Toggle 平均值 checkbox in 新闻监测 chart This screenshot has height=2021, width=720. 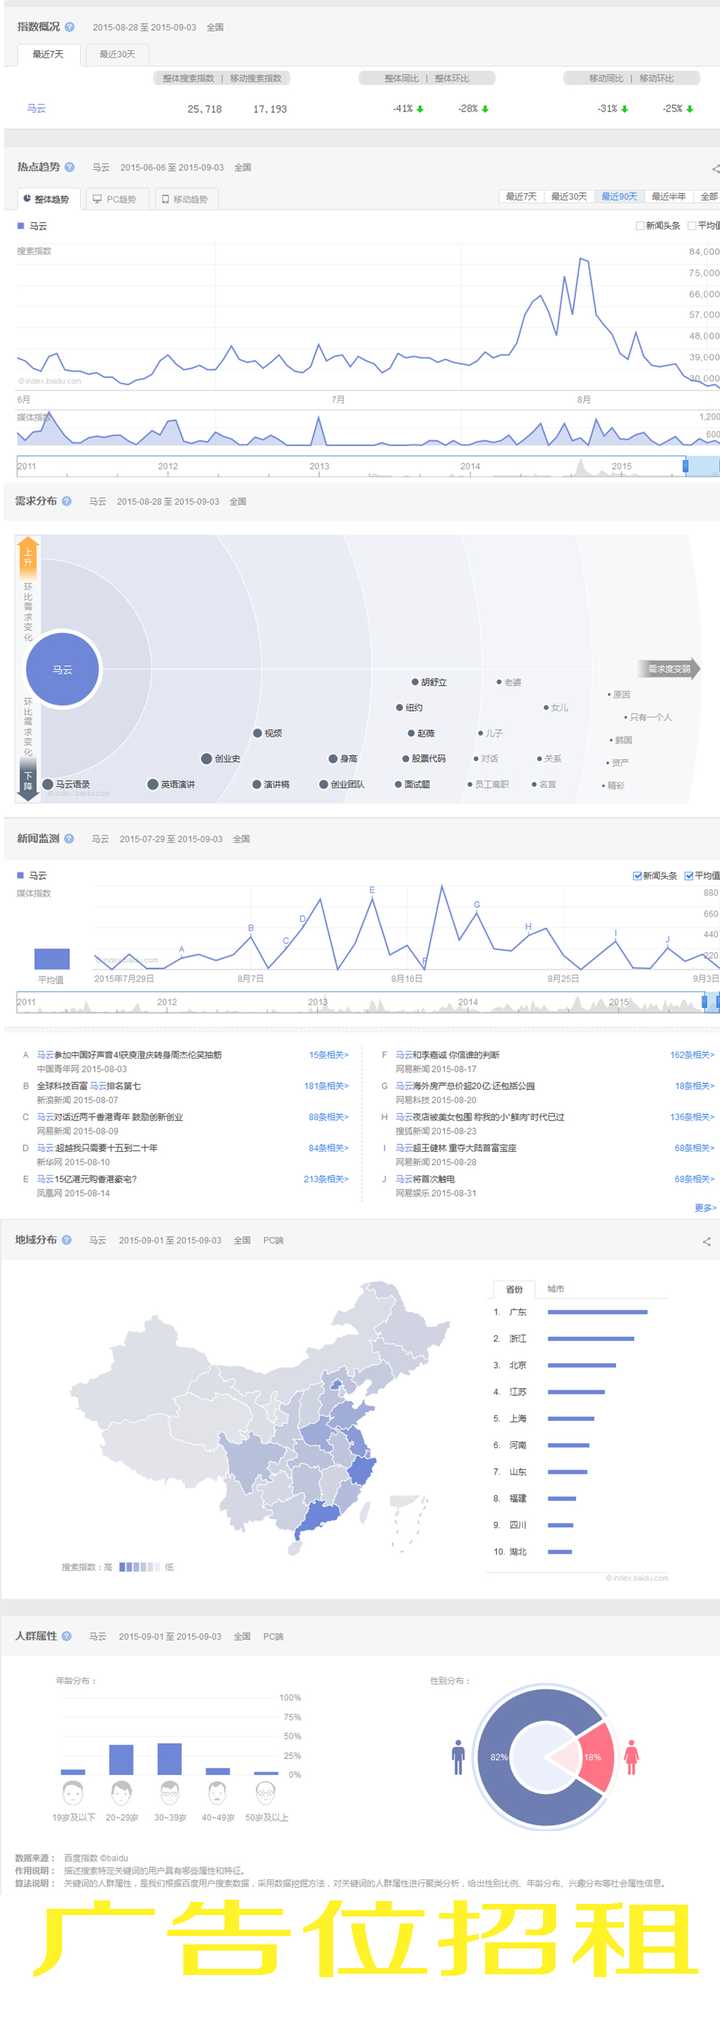click(x=689, y=875)
